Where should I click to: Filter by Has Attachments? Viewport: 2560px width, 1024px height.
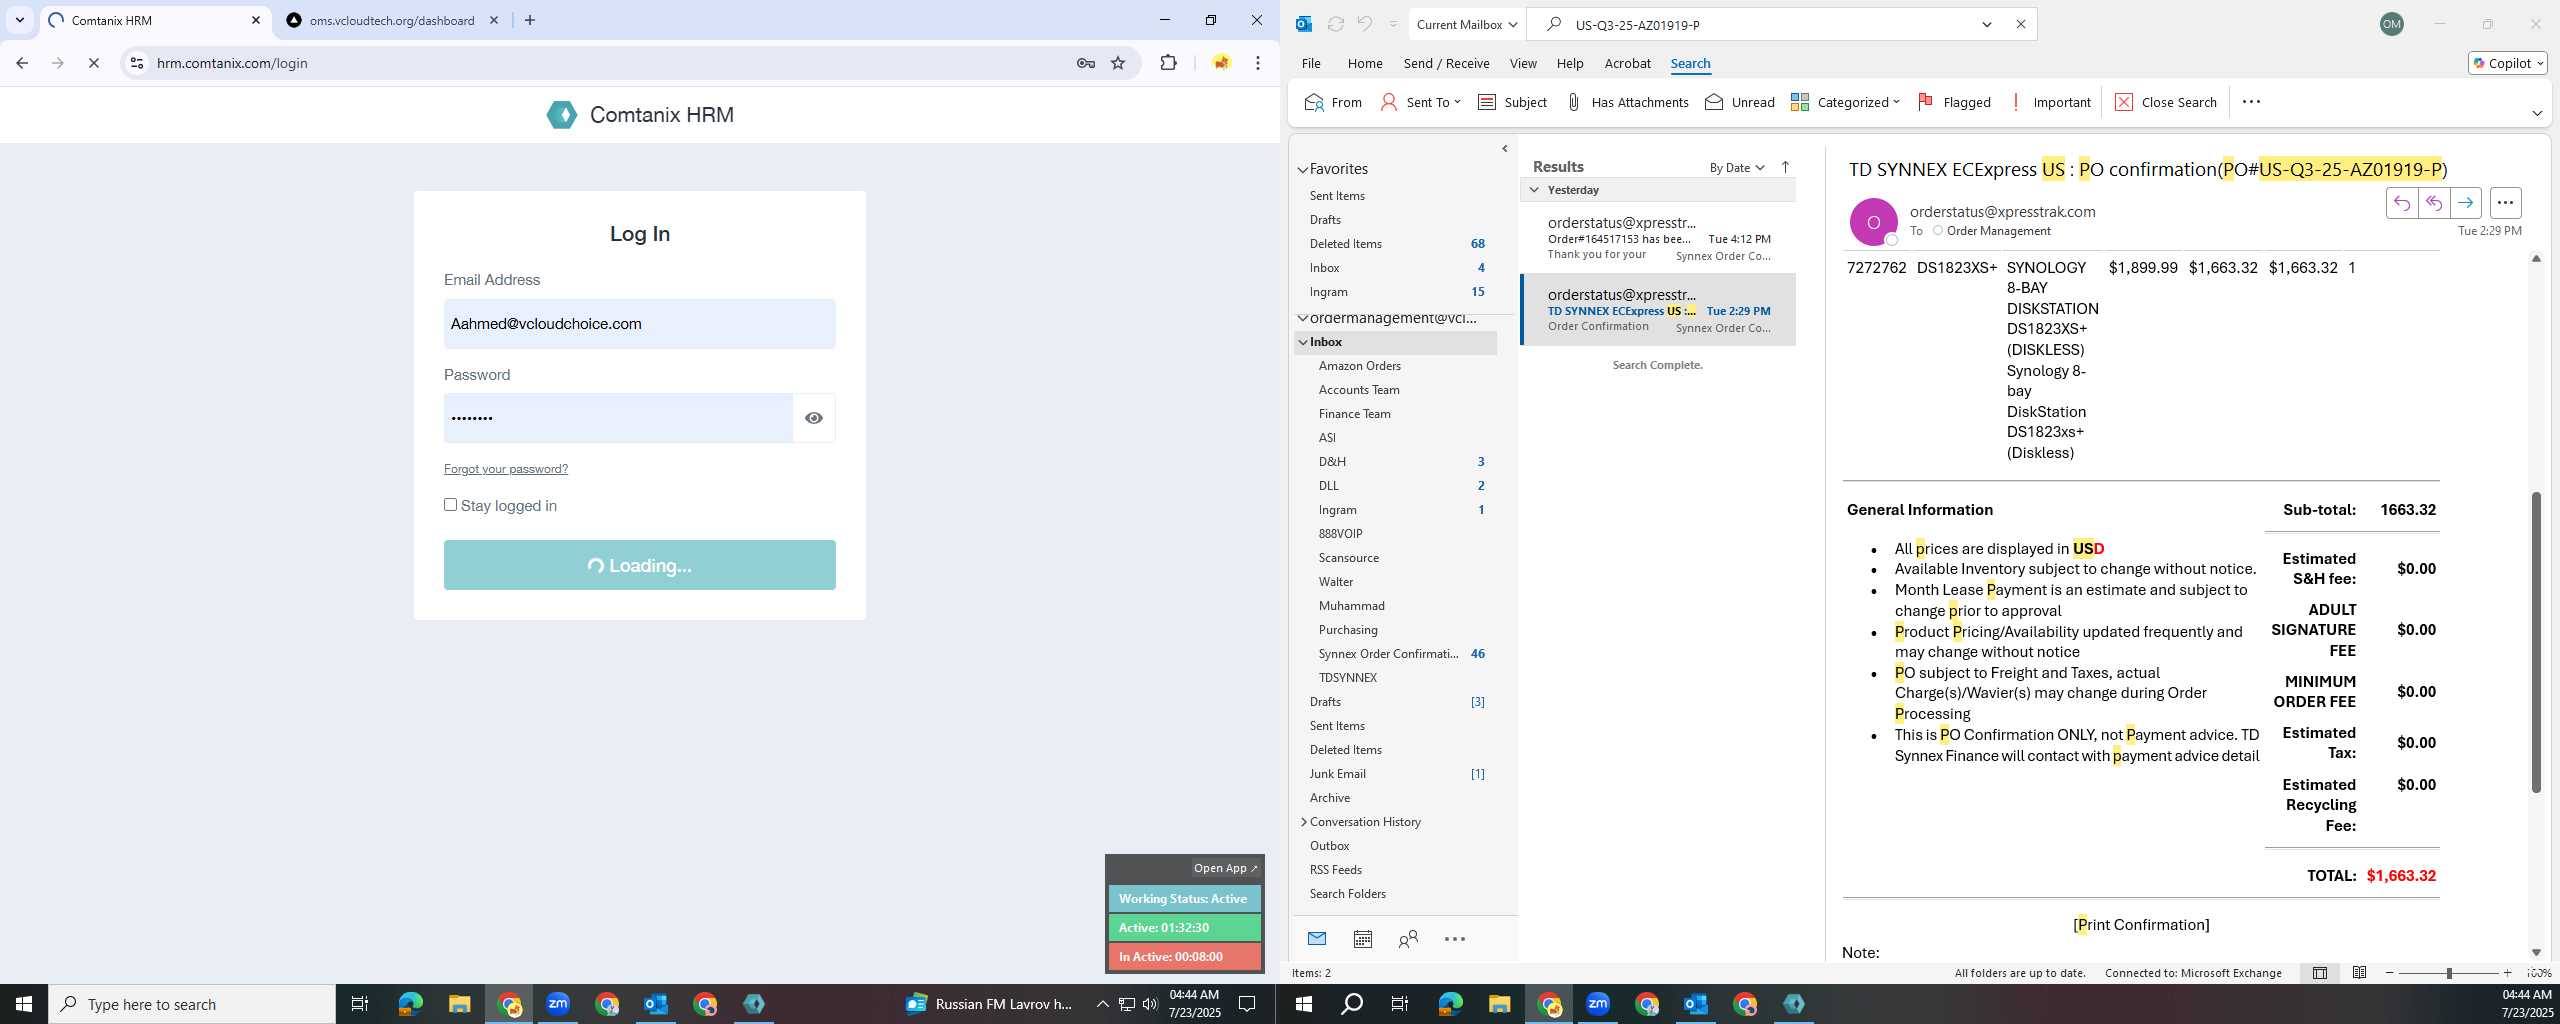click(x=1627, y=102)
